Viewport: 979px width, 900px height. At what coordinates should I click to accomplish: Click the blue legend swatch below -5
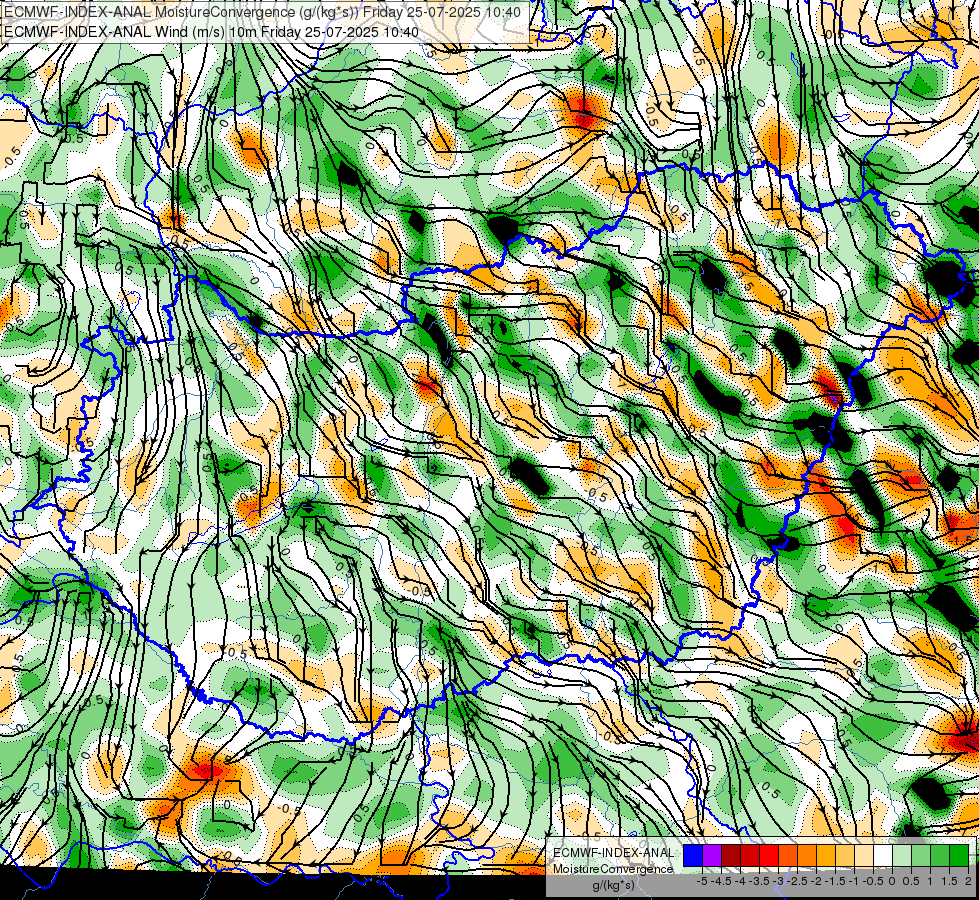pyautogui.click(x=693, y=856)
